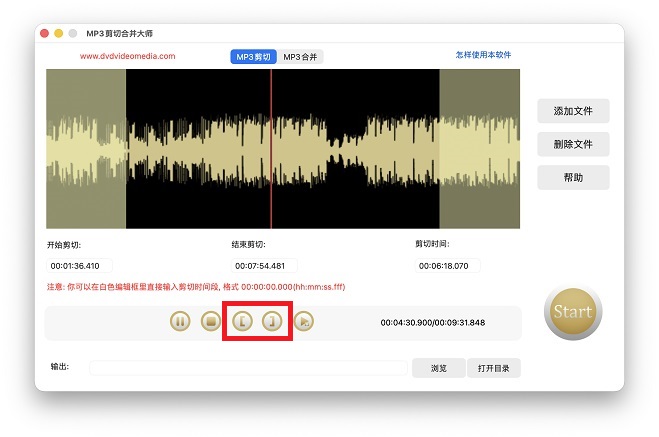Focus the 结束剪切 end time field

coord(264,266)
